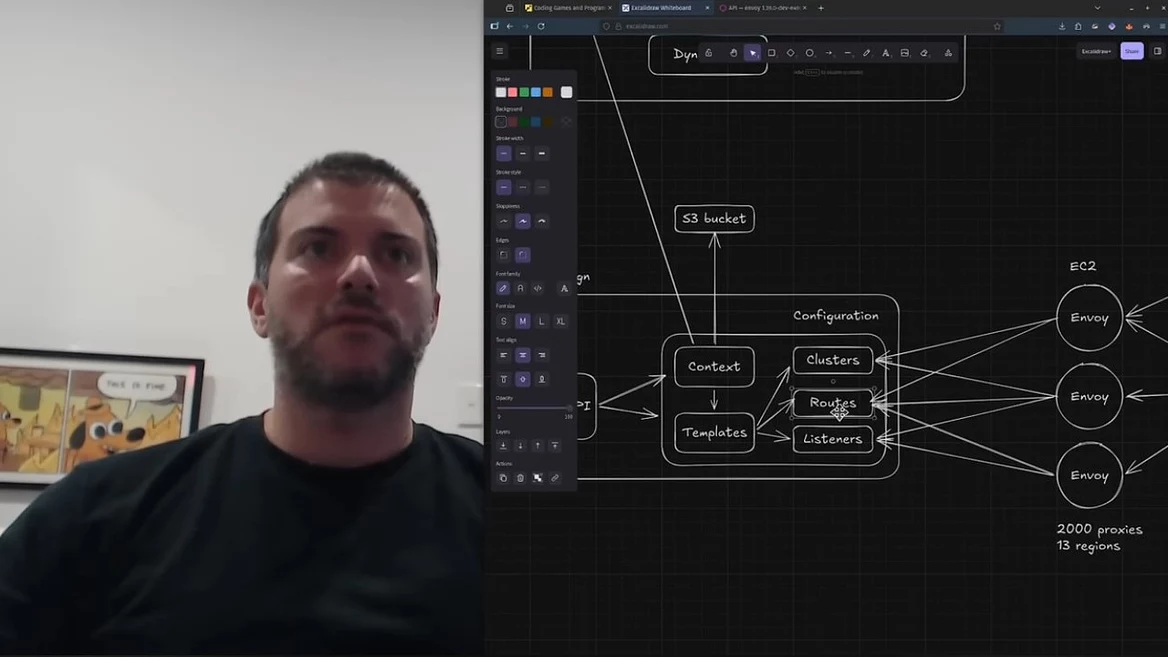Select the Rectangle tool
The height and width of the screenshot is (657, 1168).
[772, 53]
